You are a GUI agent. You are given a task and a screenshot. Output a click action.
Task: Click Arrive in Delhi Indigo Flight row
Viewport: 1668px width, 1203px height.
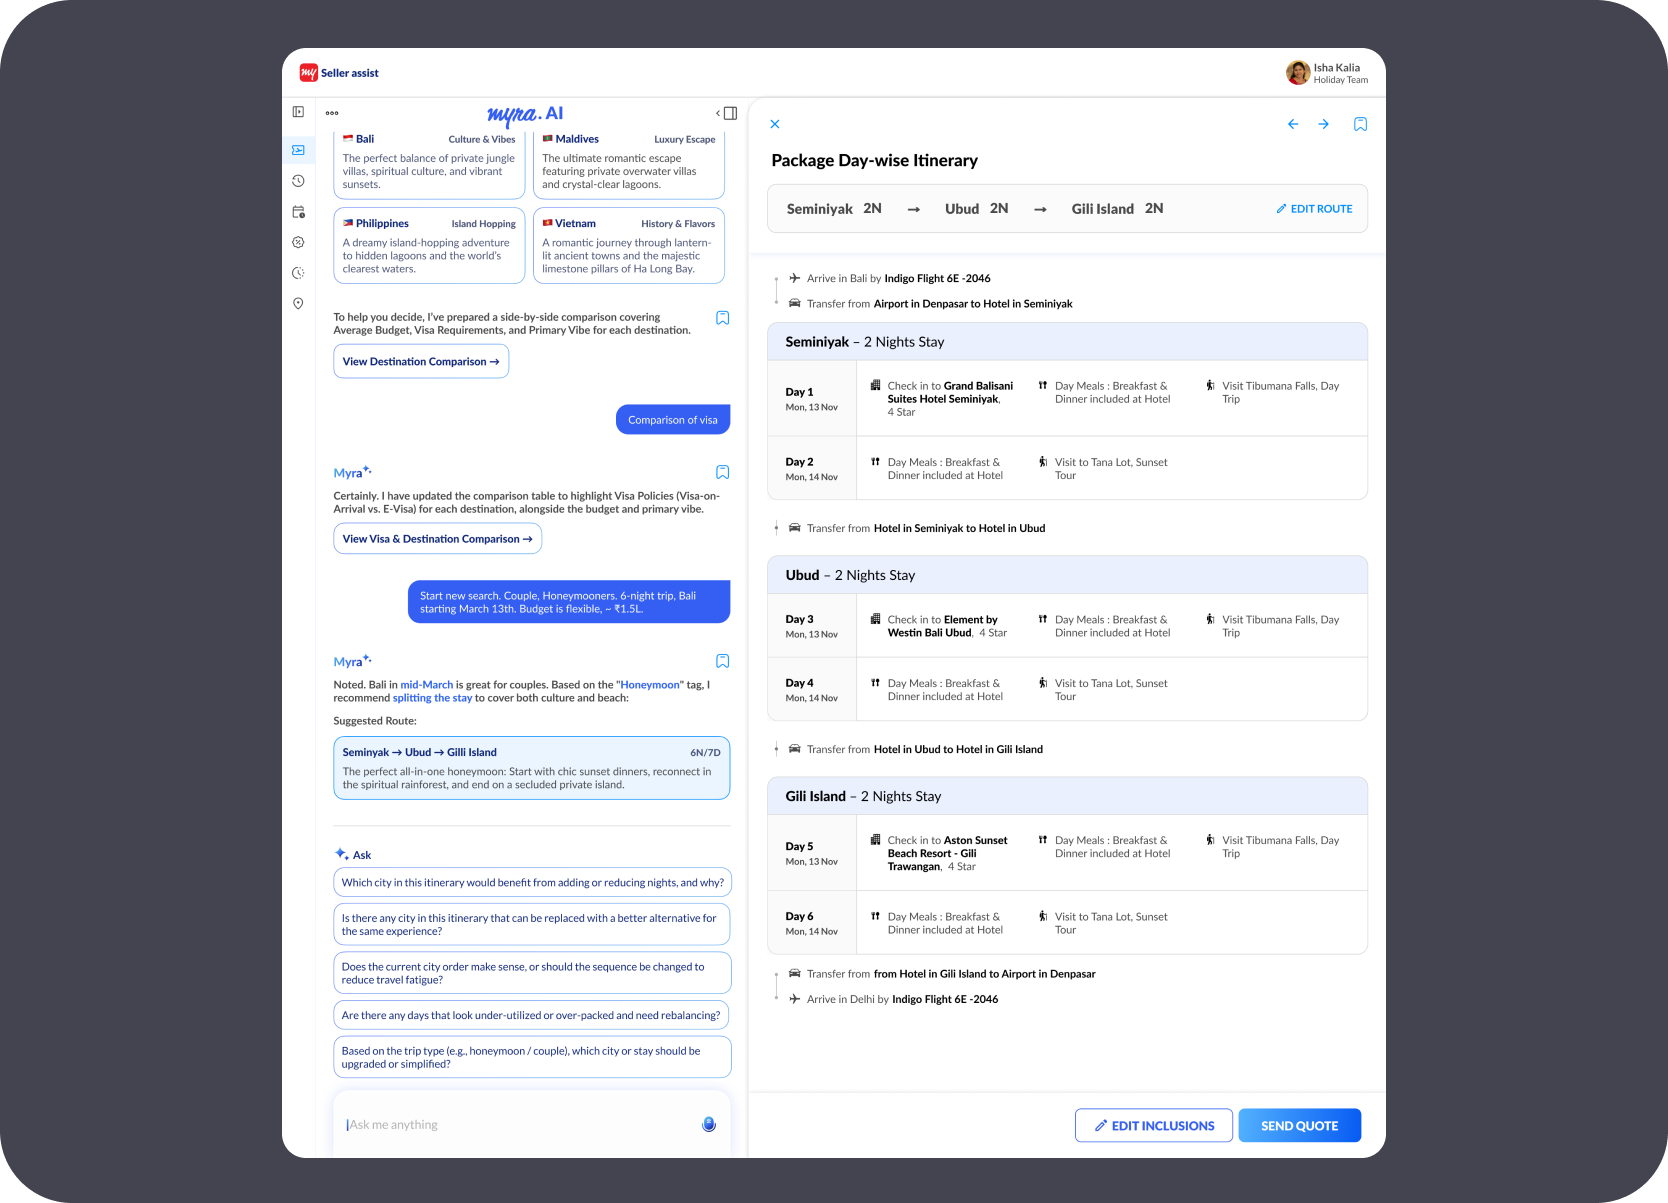[x=893, y=999]
